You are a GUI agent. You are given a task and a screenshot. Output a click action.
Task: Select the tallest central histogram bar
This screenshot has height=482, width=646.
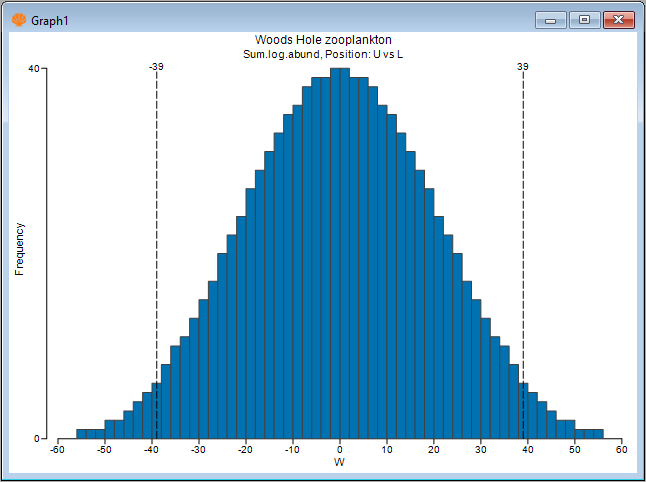pos(340,250)
